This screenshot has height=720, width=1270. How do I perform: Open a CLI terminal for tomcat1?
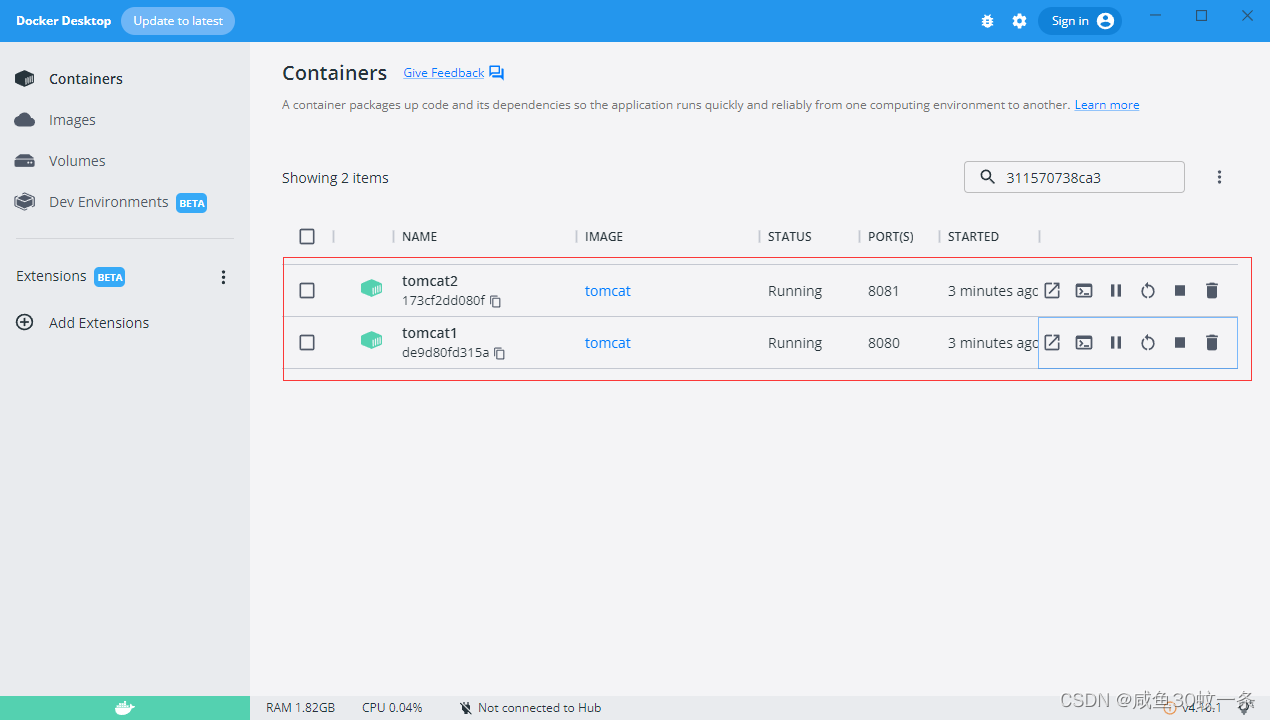pos(1084,342)
